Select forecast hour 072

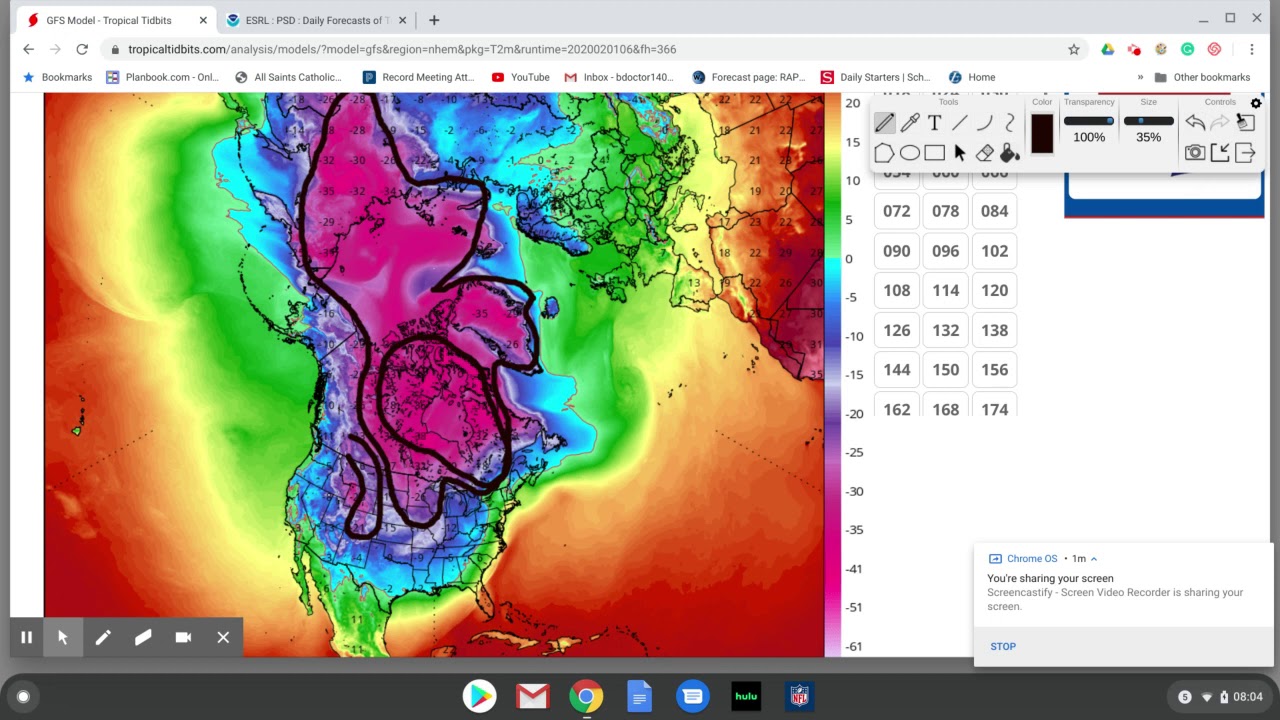897,211
